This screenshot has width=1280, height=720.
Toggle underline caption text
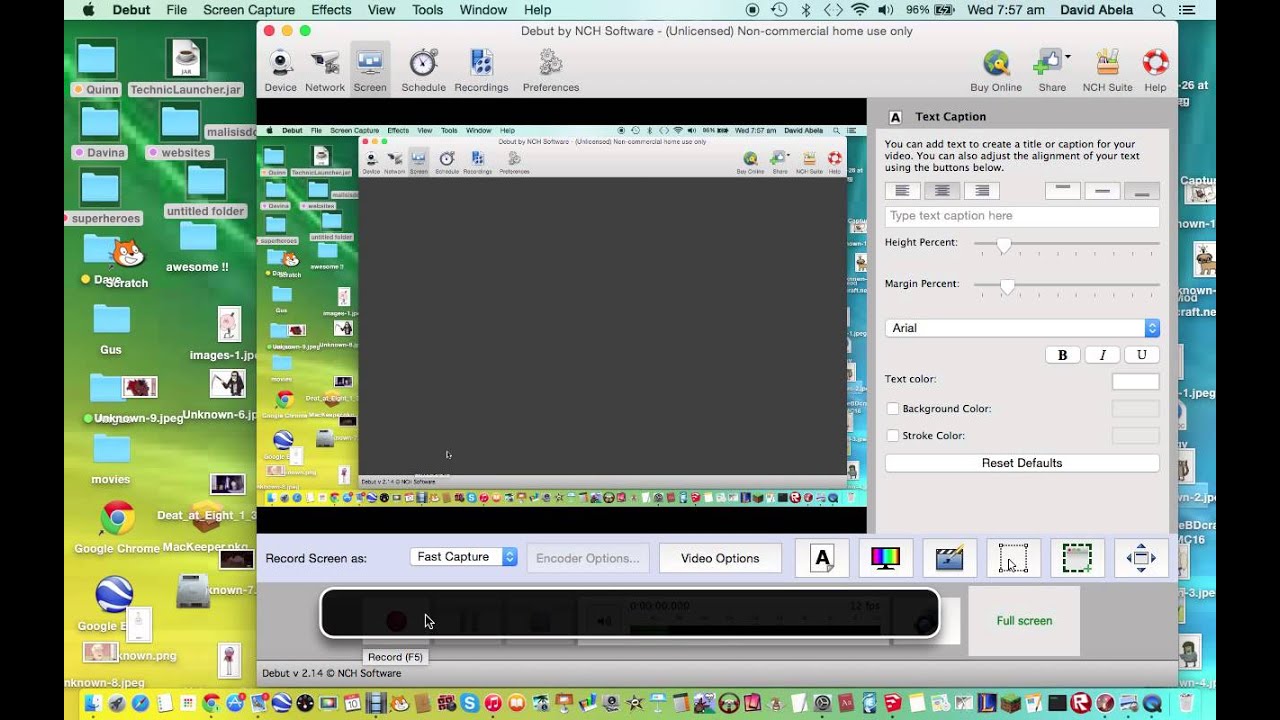pos(1142,355)
